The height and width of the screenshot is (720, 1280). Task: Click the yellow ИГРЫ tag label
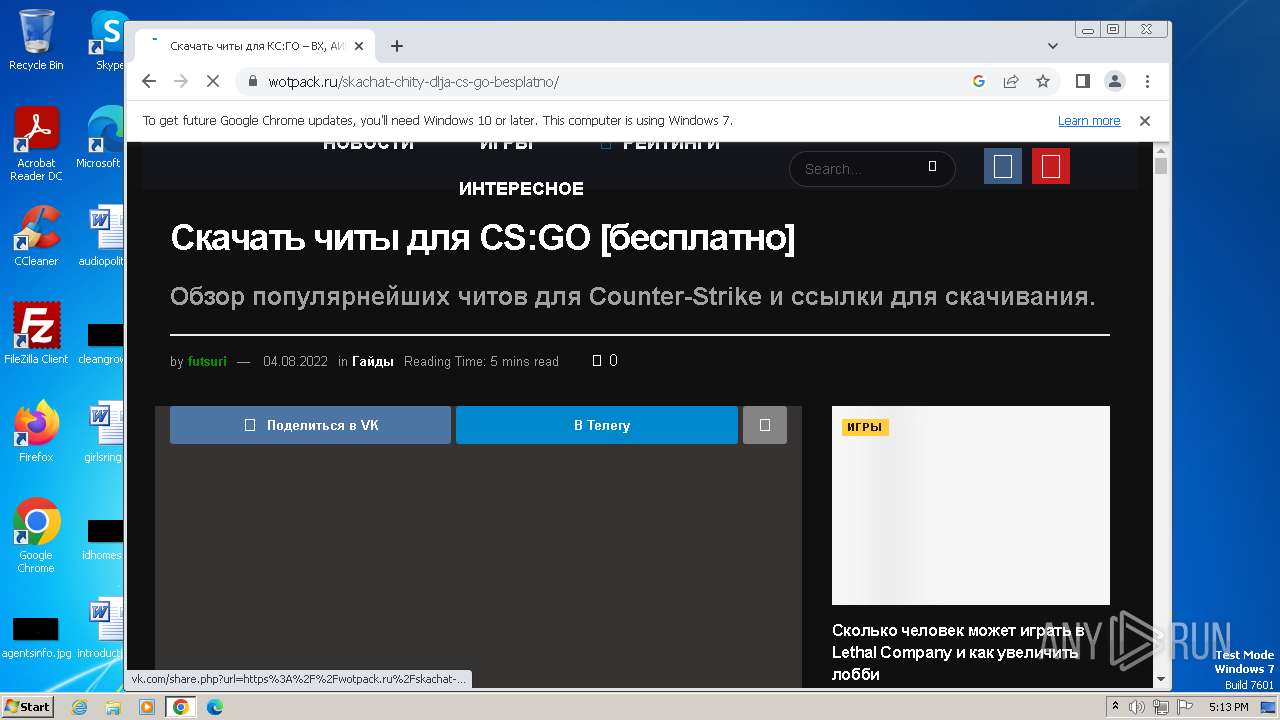point(865,427)
